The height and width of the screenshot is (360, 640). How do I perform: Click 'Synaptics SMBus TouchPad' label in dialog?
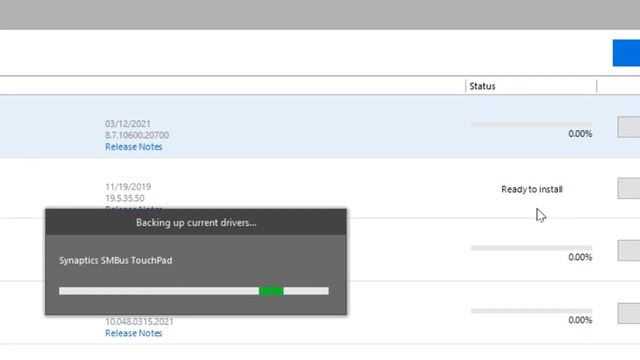coord(116,260)
